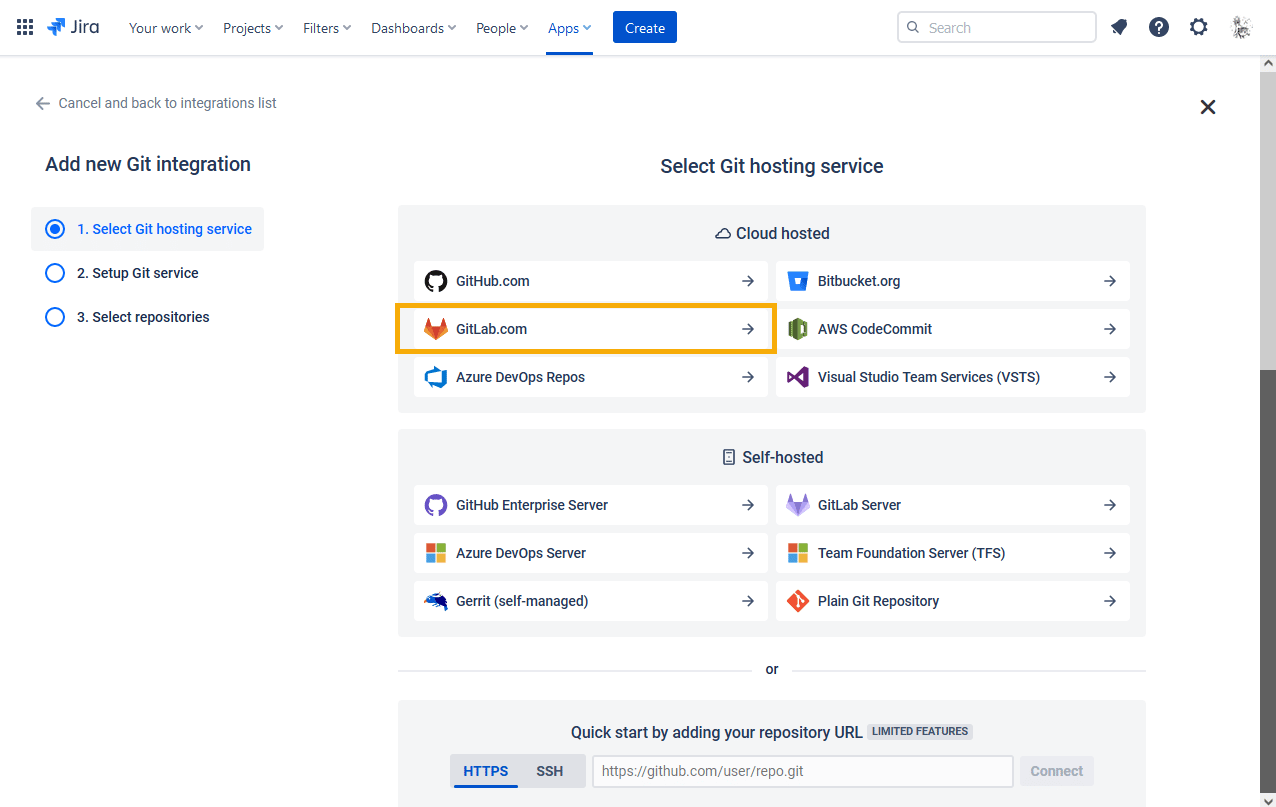Click the repository URL input field
This screenshot has height=807, width=1276.
pos(803,771)
